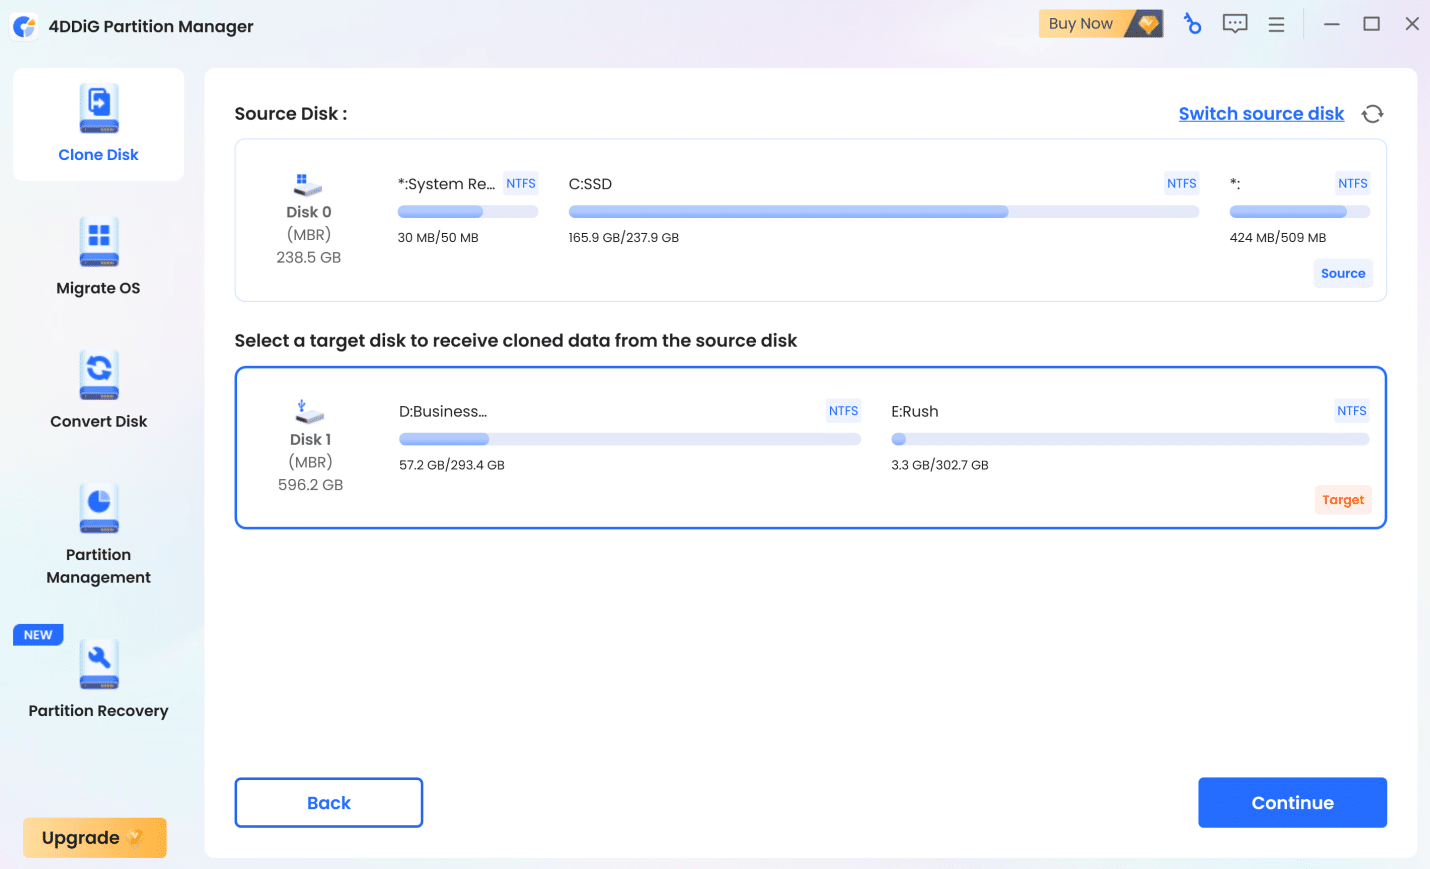
Task: Click the Continue button
Action: coord(1292,803)
